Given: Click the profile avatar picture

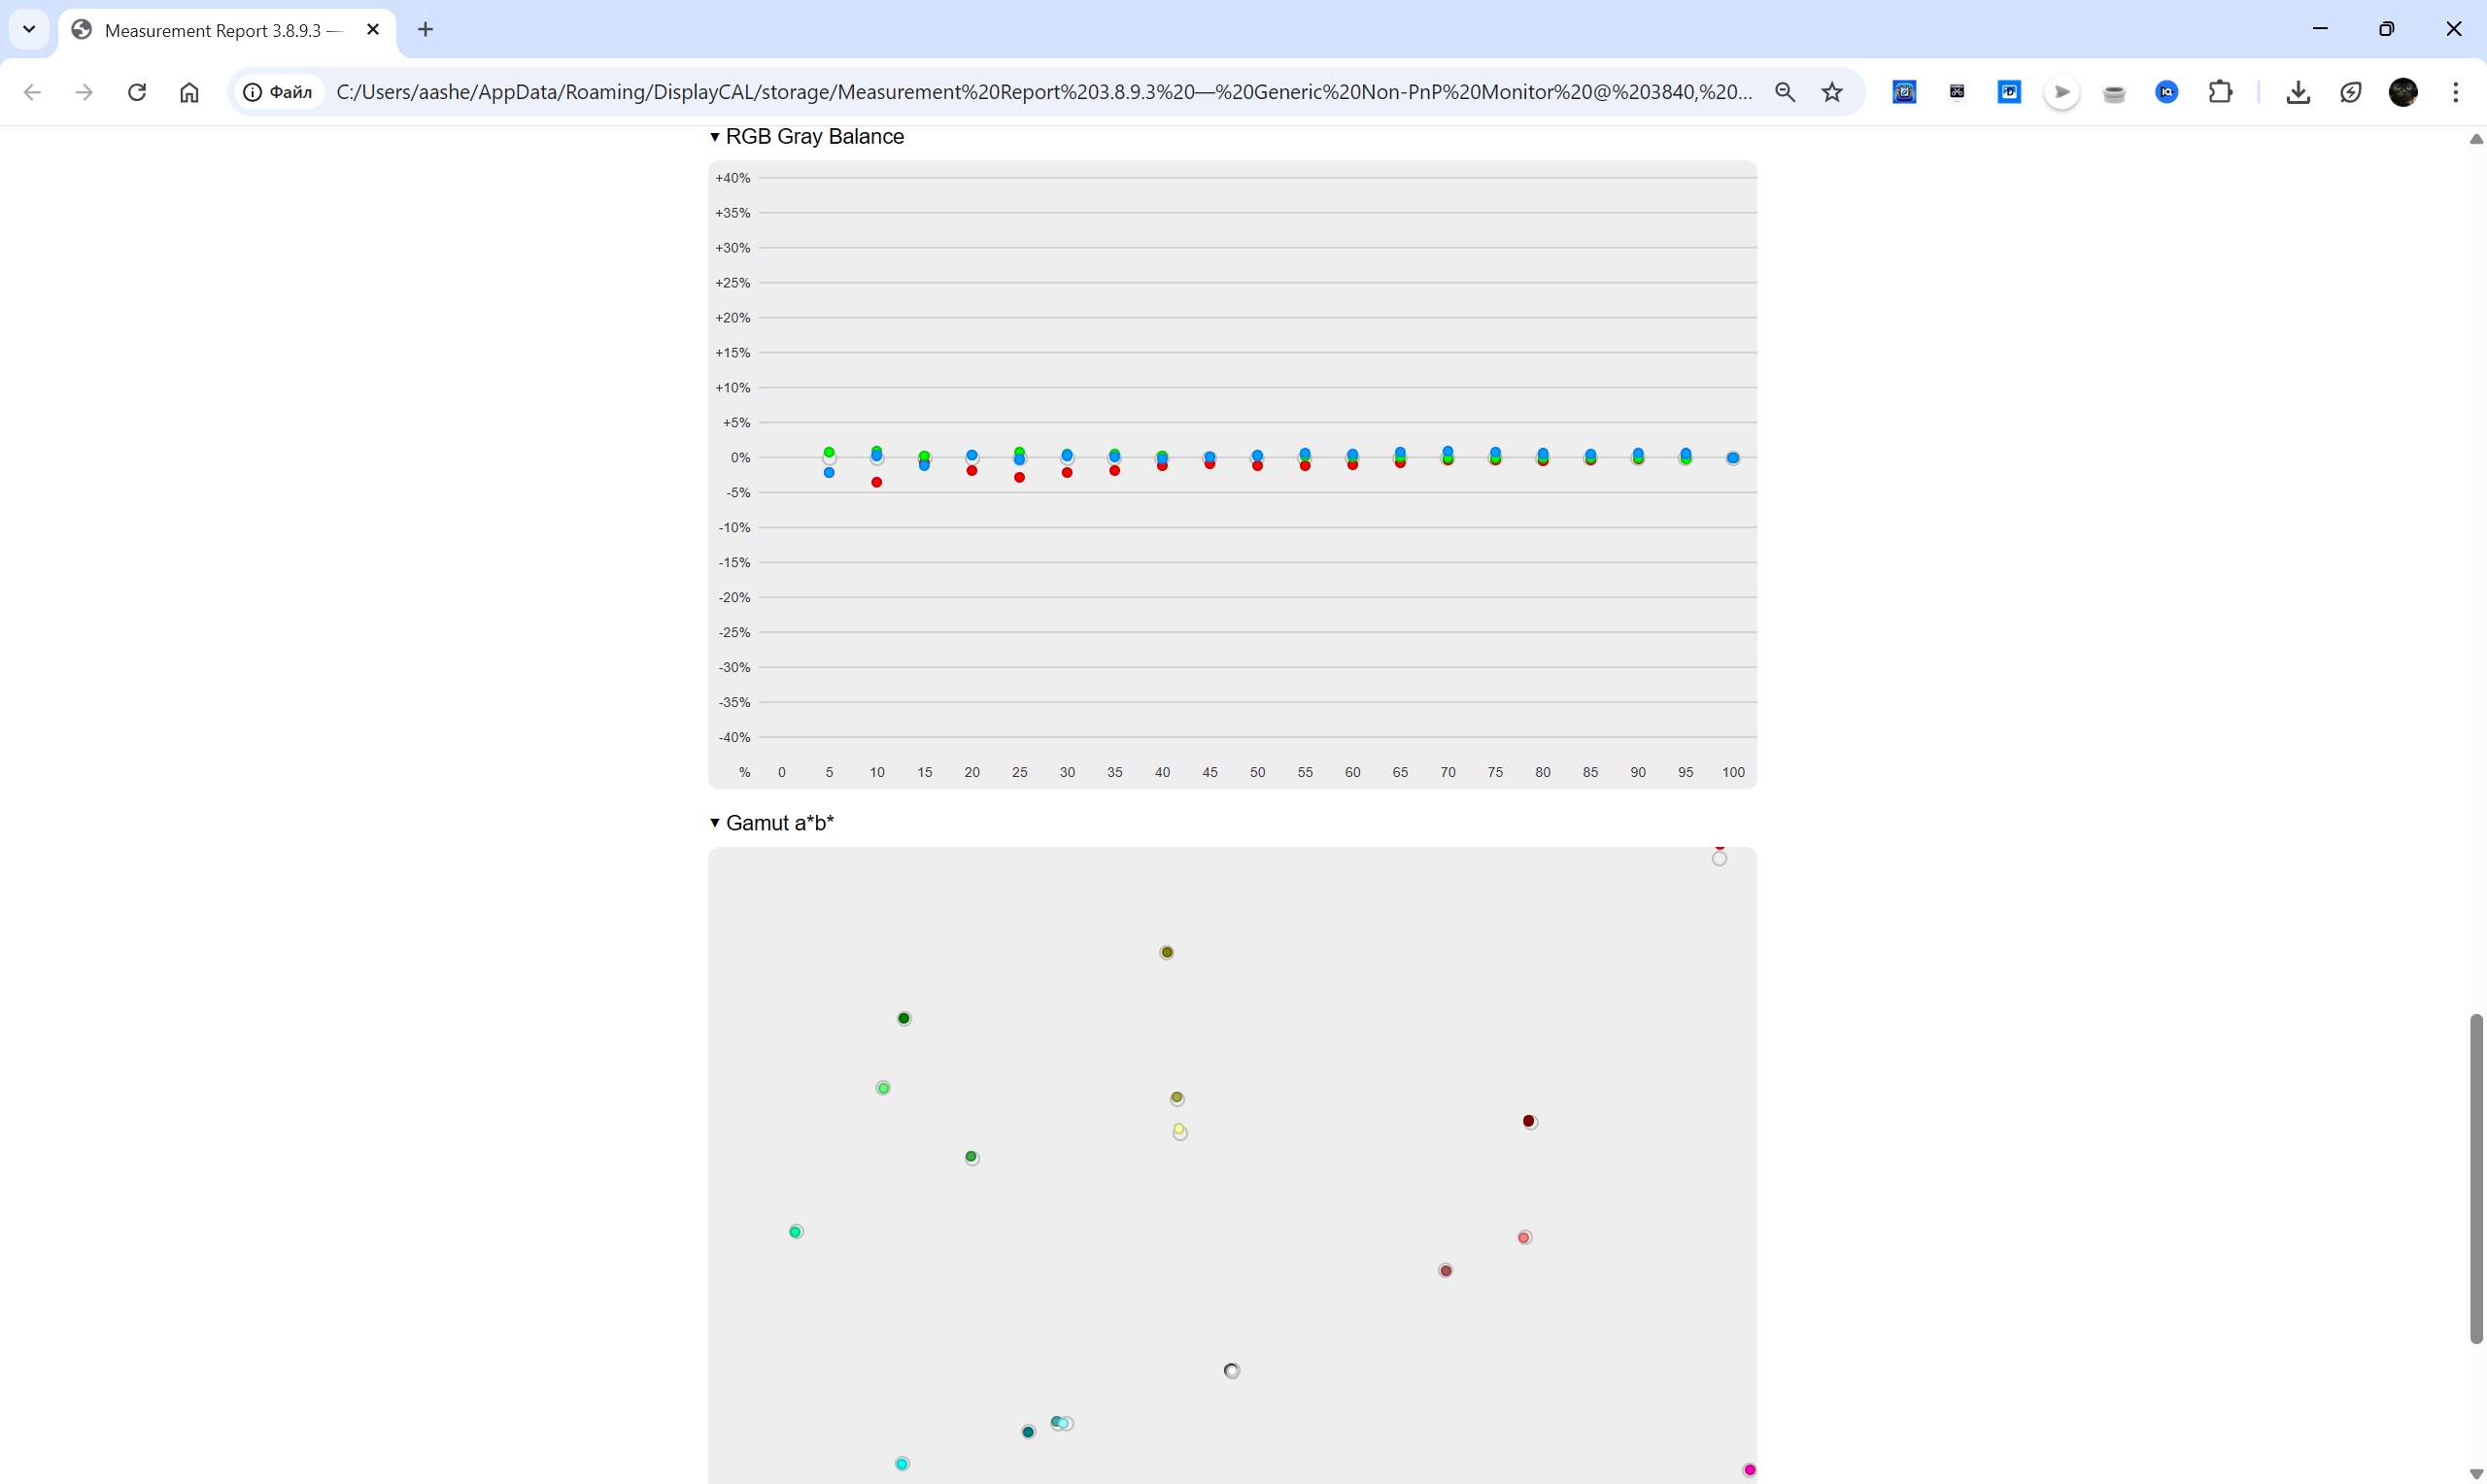Looking at the screenshot, I should tap(2403, 92).
